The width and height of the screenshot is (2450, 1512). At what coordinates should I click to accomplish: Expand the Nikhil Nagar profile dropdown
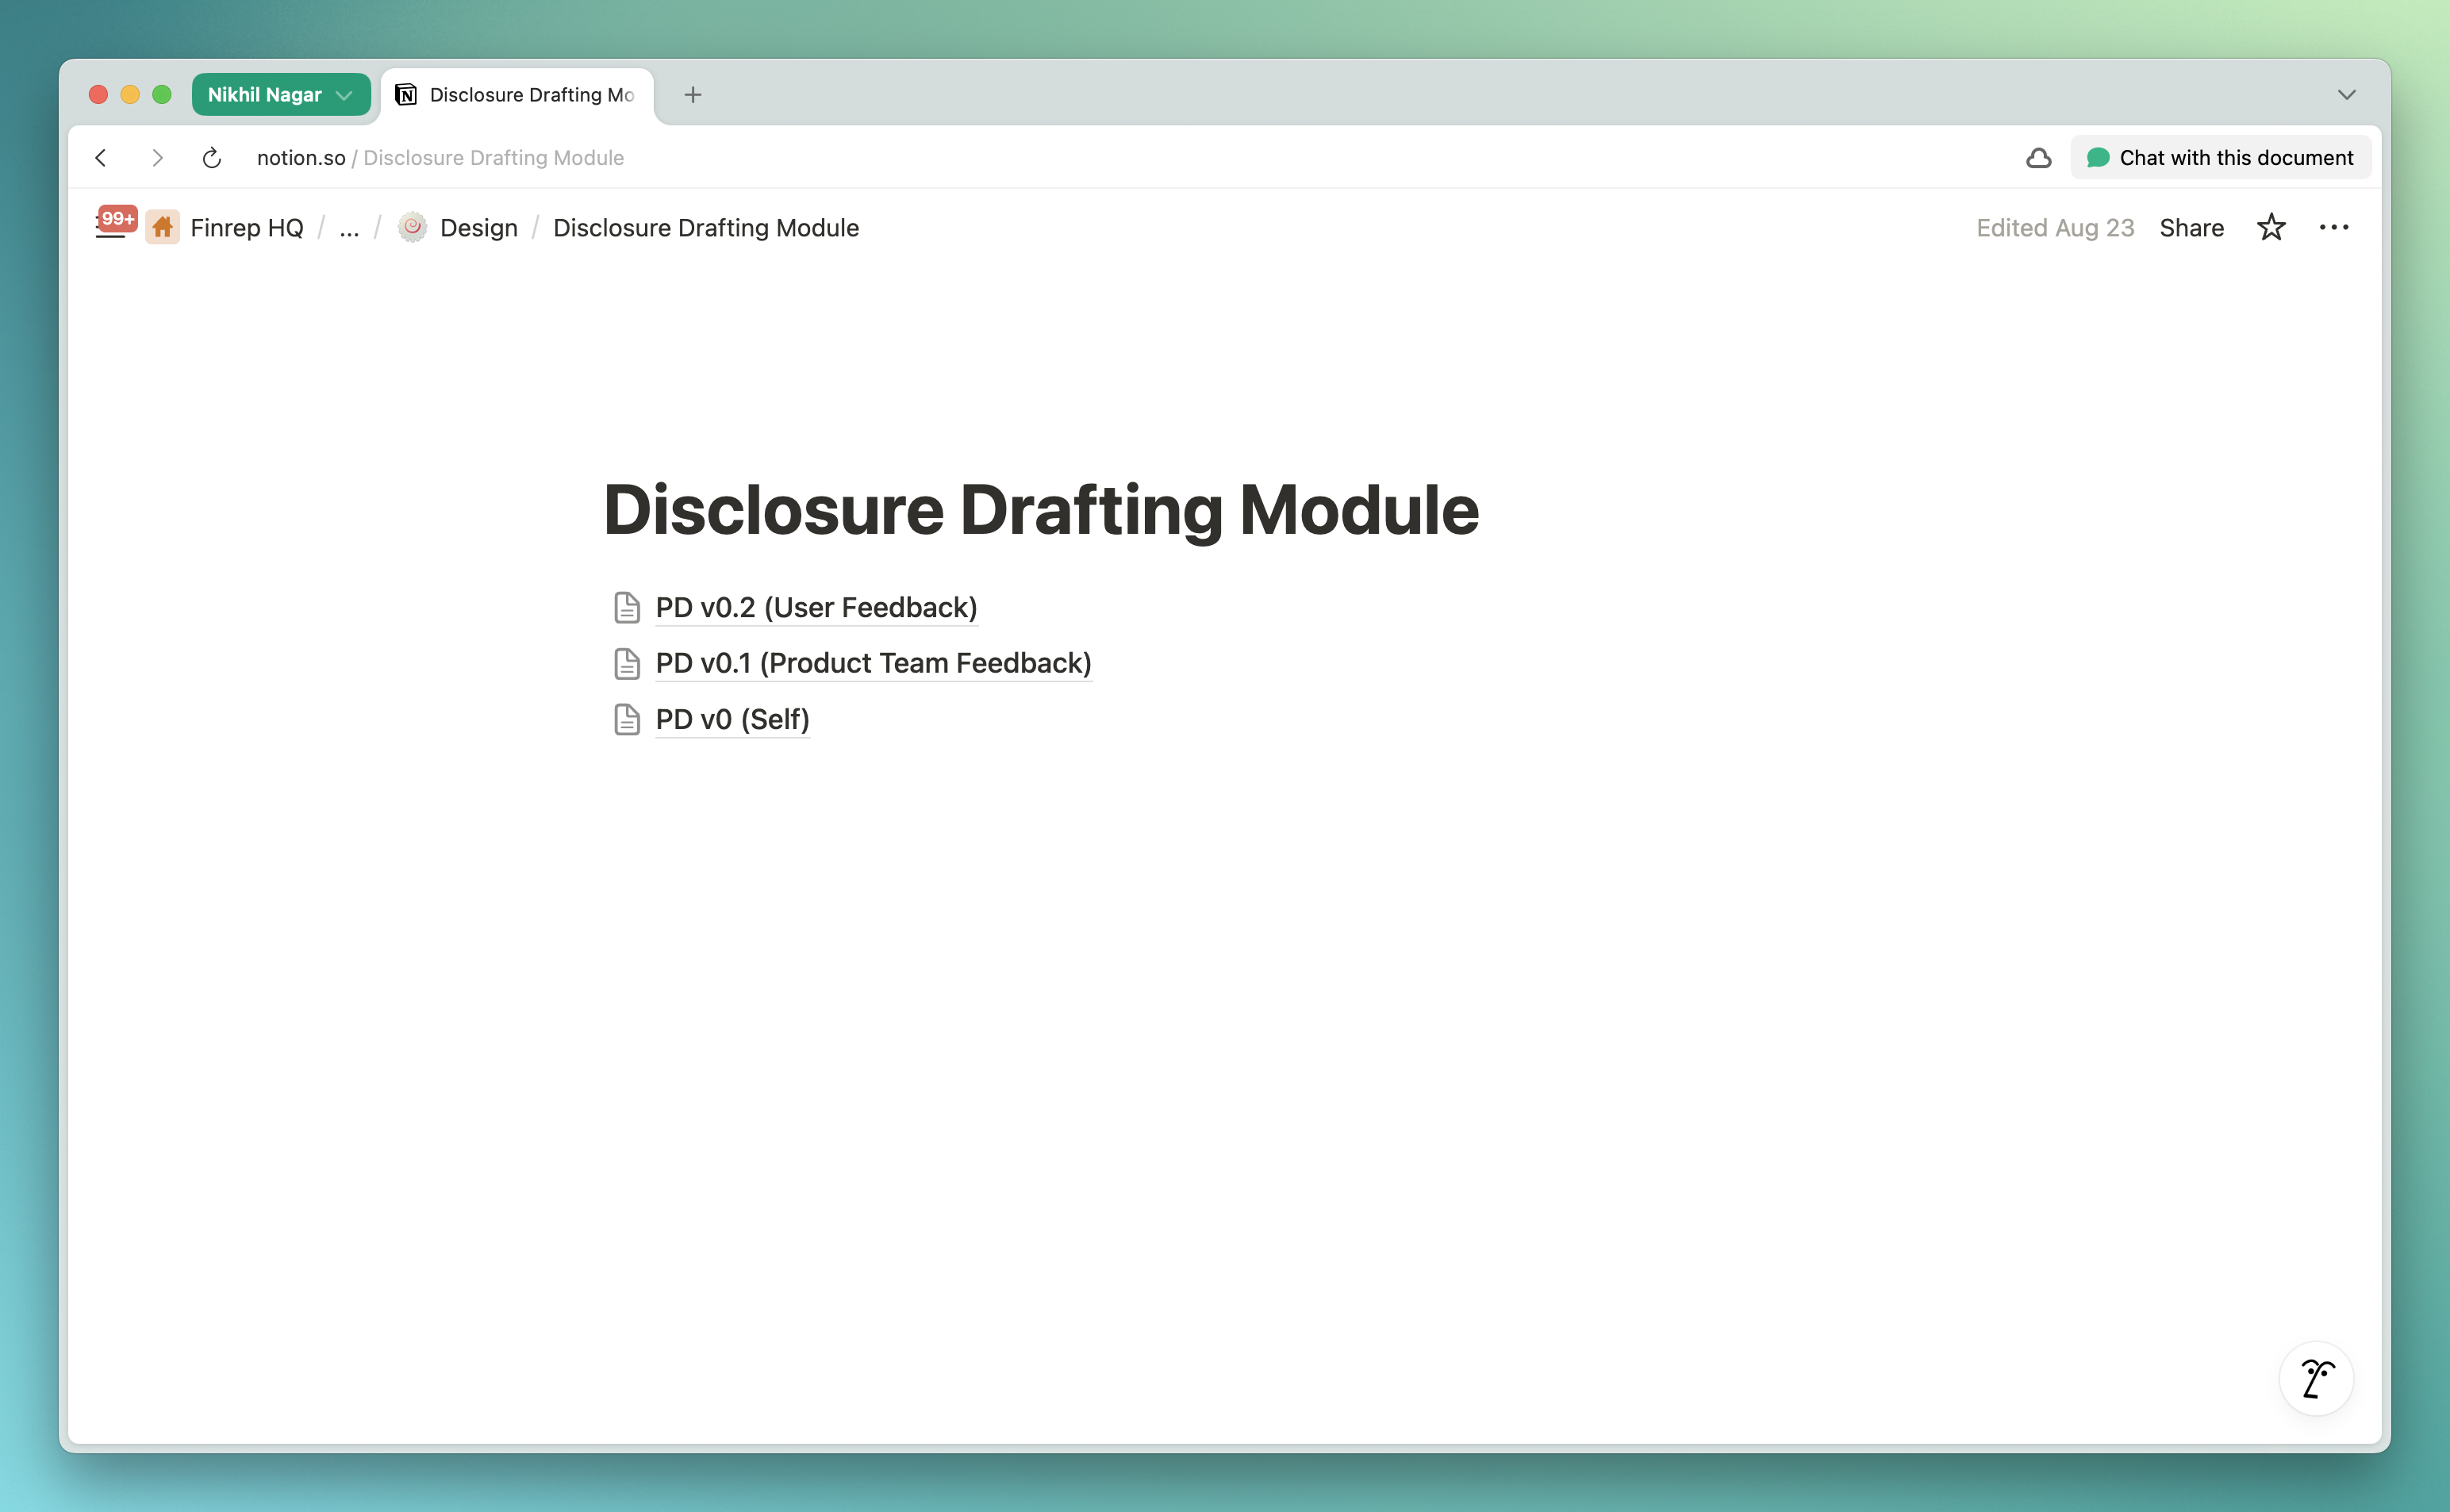click(x=280, y=95)
